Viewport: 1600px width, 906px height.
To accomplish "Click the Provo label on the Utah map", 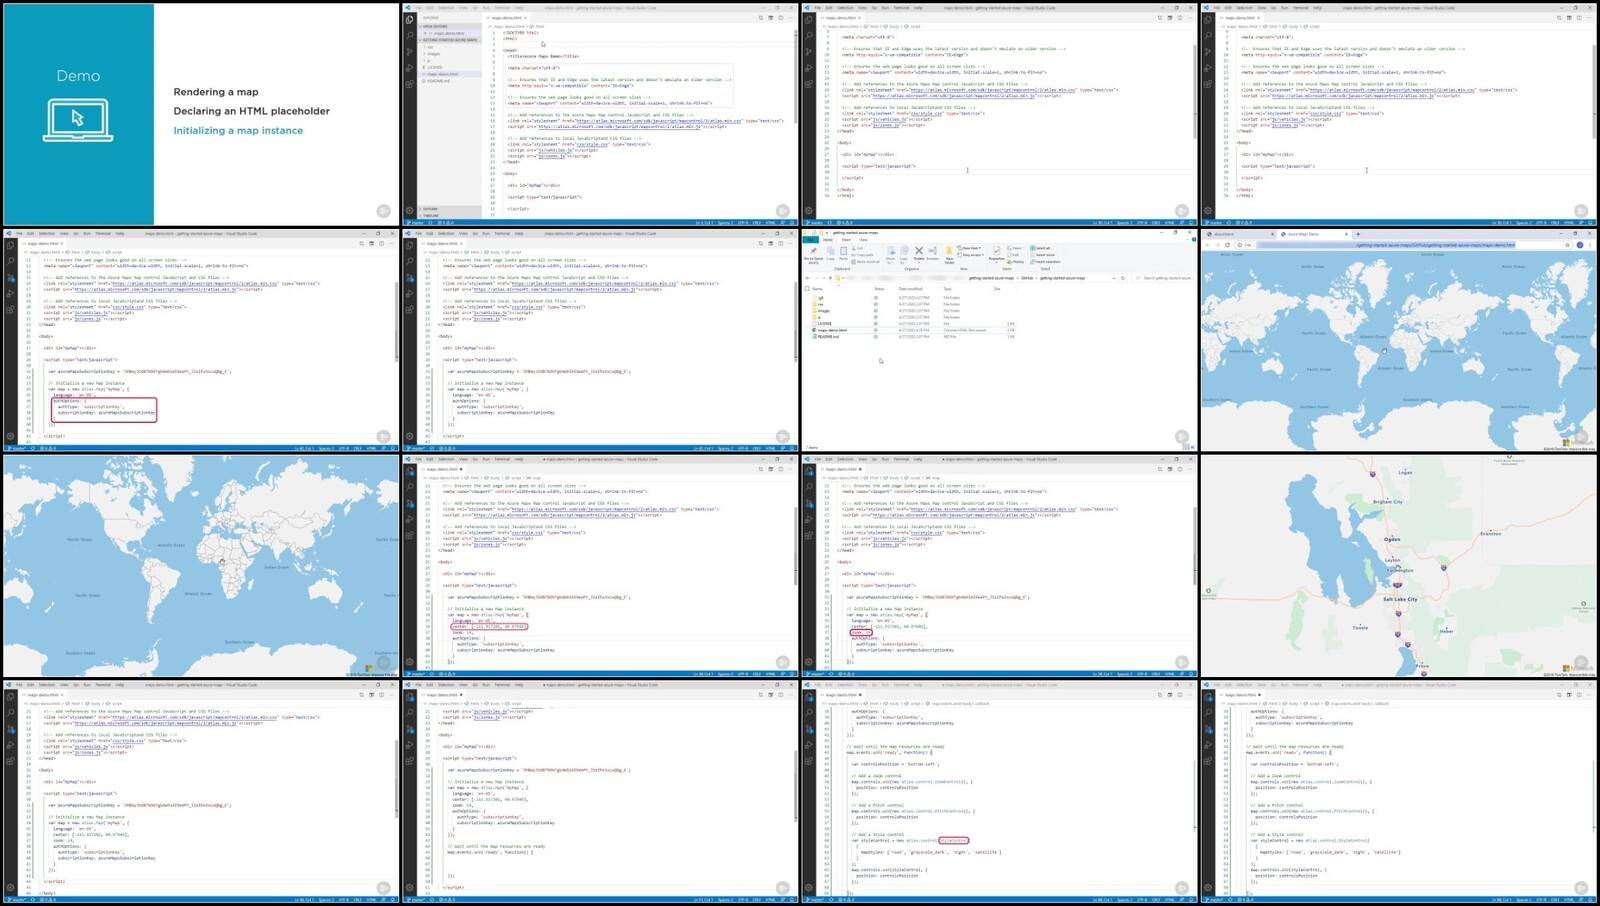I will [x=1423, y=666].
